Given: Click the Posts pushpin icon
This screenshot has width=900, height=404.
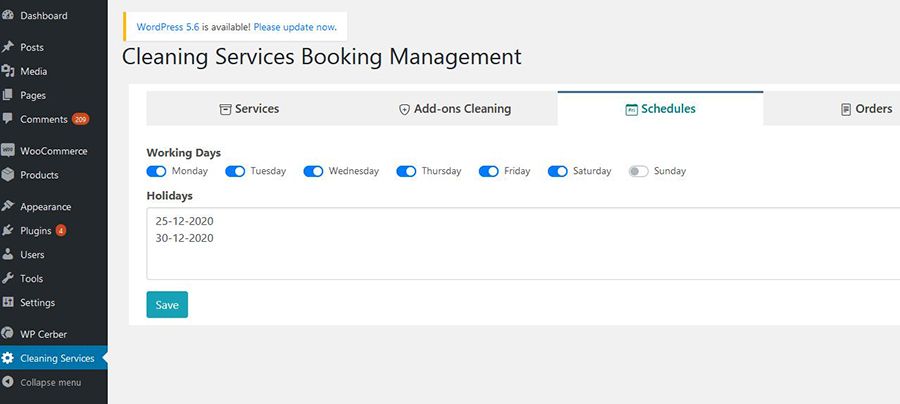Looking at the screenshot, I should click(x=7, y=47).
